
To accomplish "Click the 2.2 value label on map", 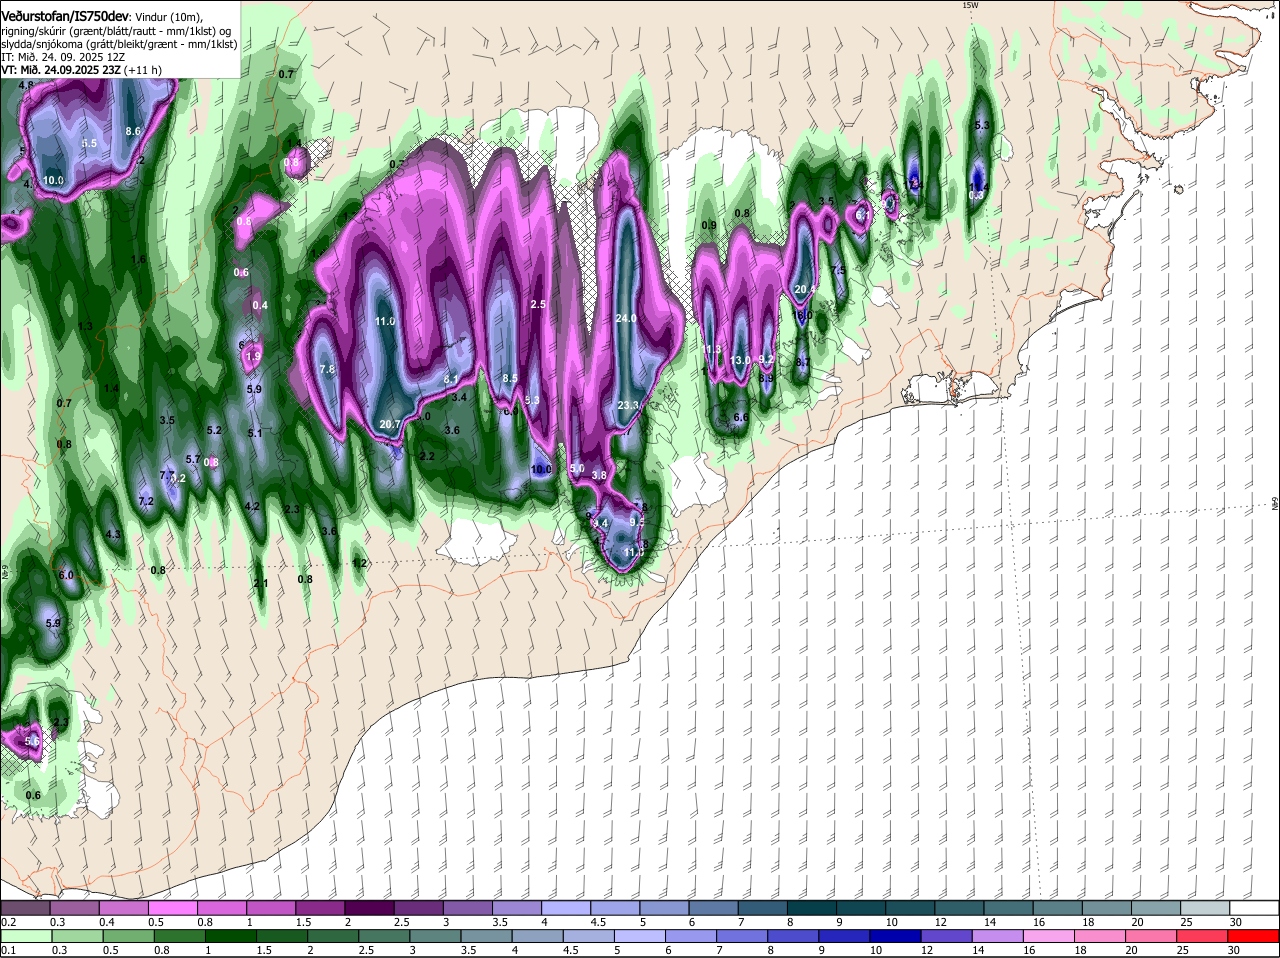I will tap(427, 456).
